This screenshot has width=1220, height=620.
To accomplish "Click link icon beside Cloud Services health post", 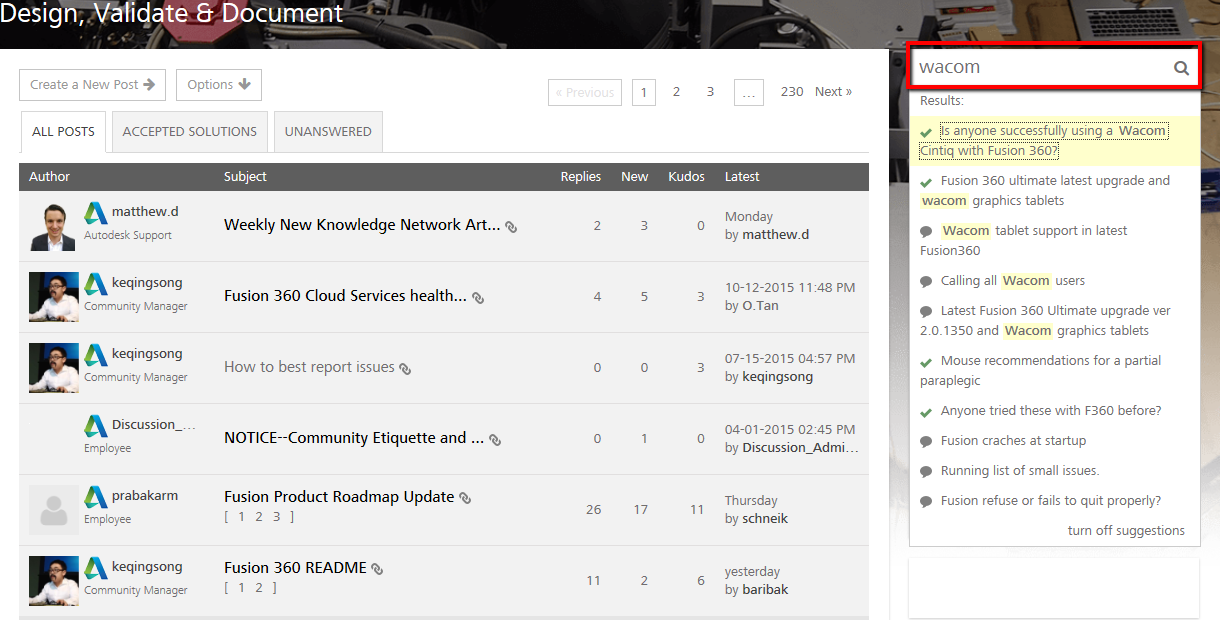I will click(x=478, y=298).
